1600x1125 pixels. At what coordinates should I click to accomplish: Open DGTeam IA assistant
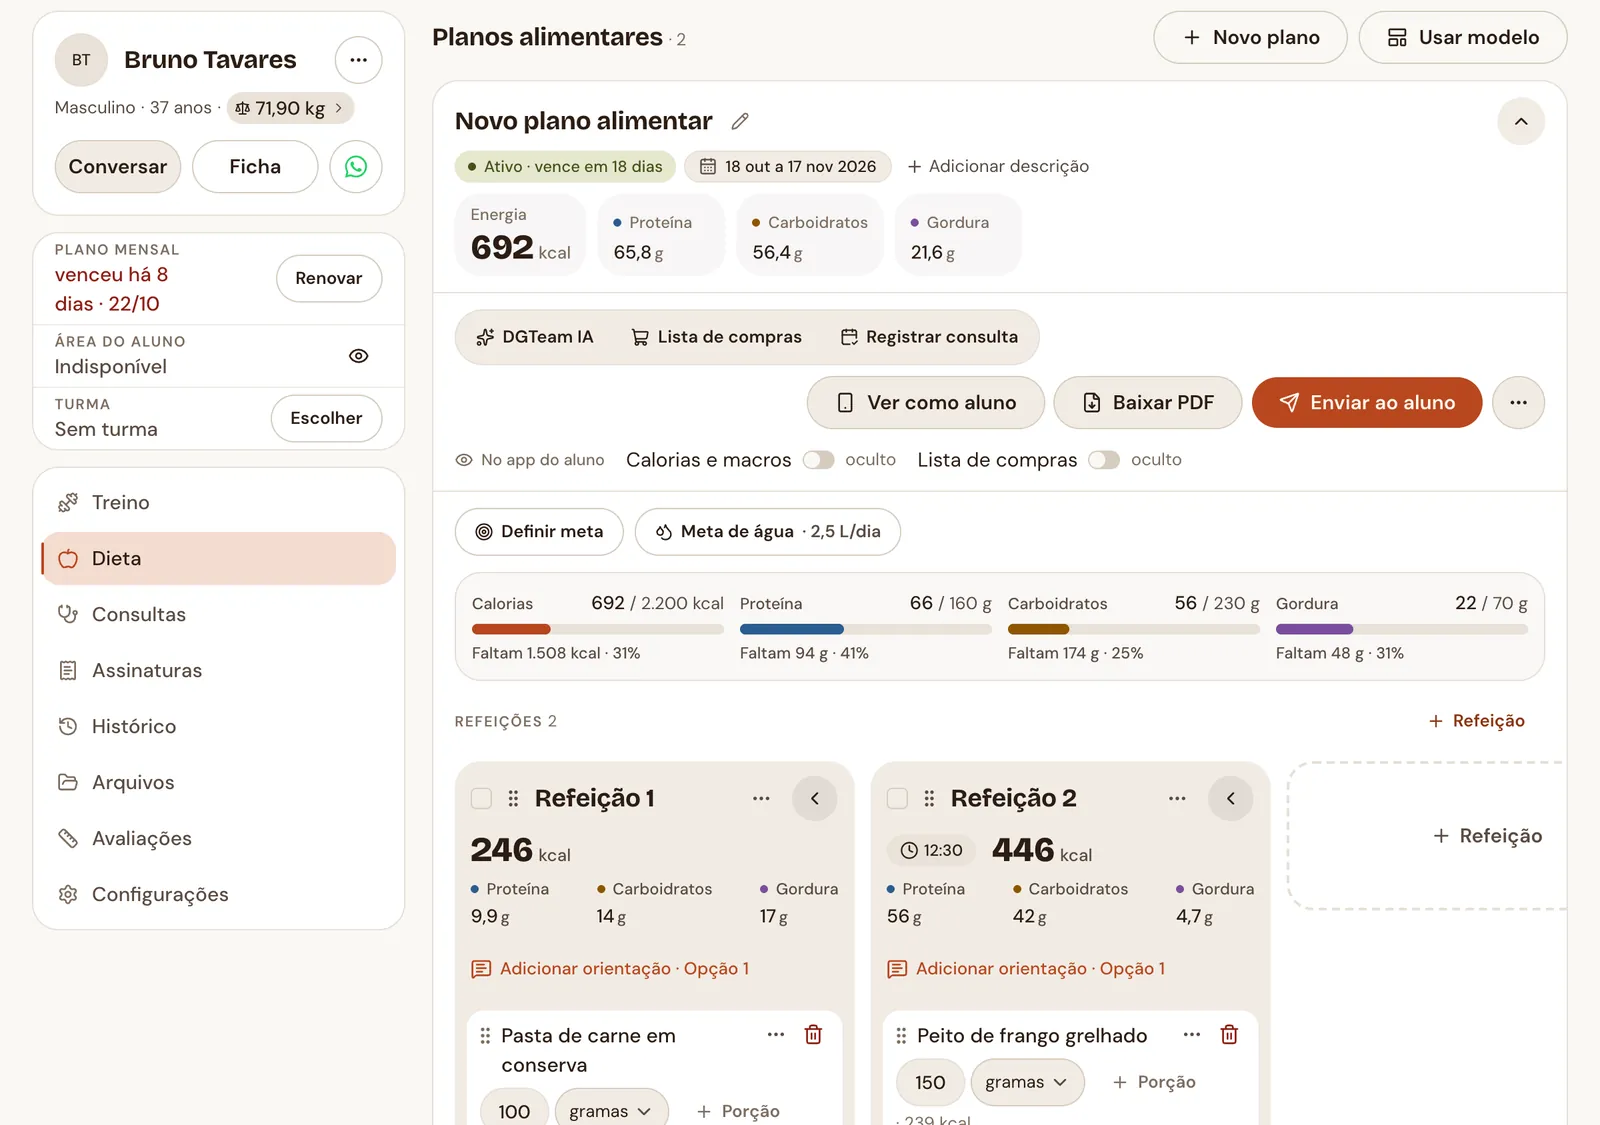click(x=535, y=337)
